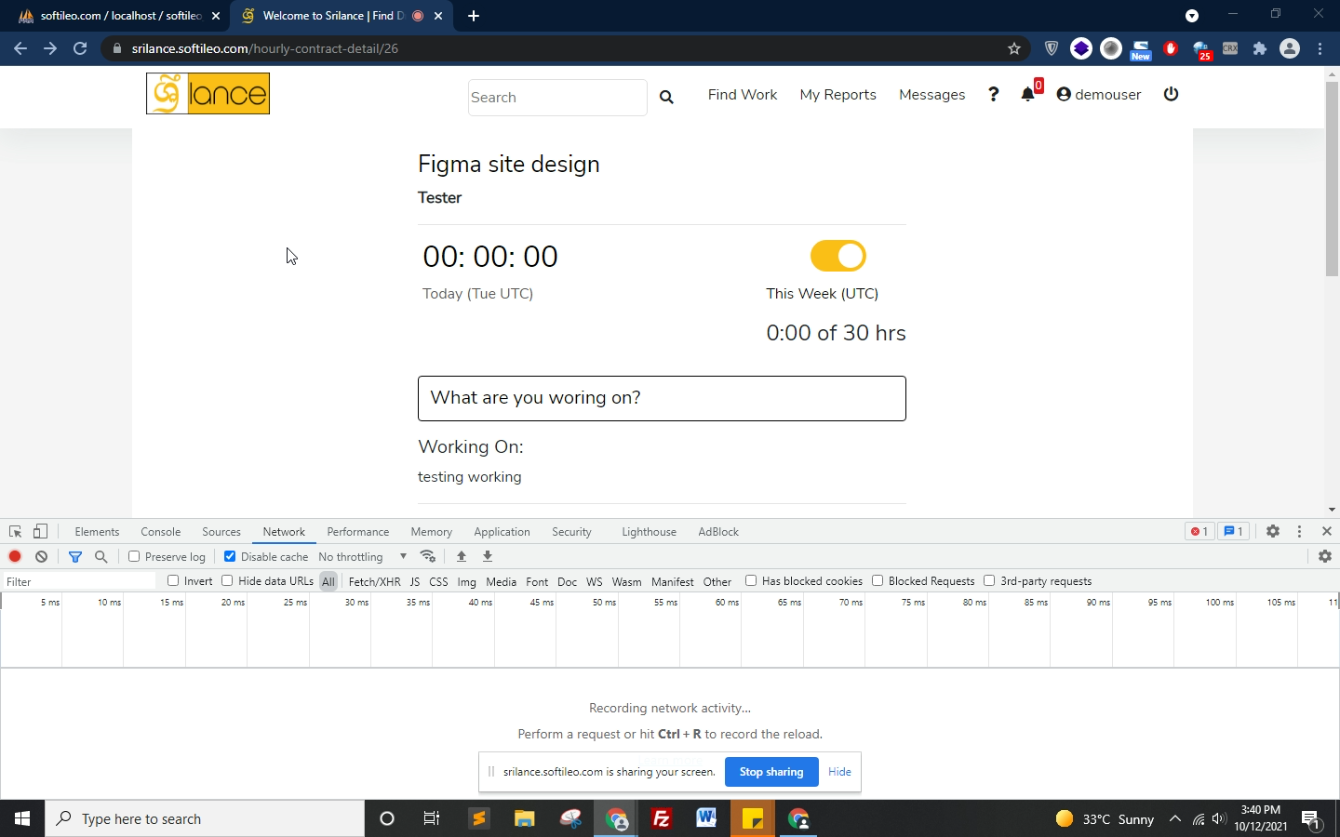Viewport: 1340px width, 837px height.
Task: Open the No throttling dropdown
Action: [x=362, y=557]
